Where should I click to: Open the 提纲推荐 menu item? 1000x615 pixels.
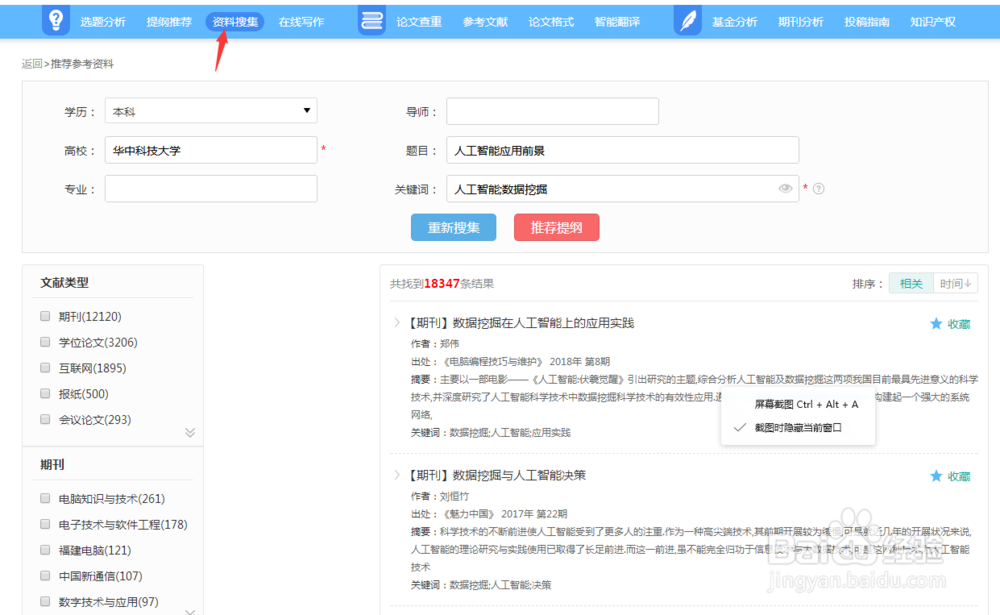coord(169,22)
